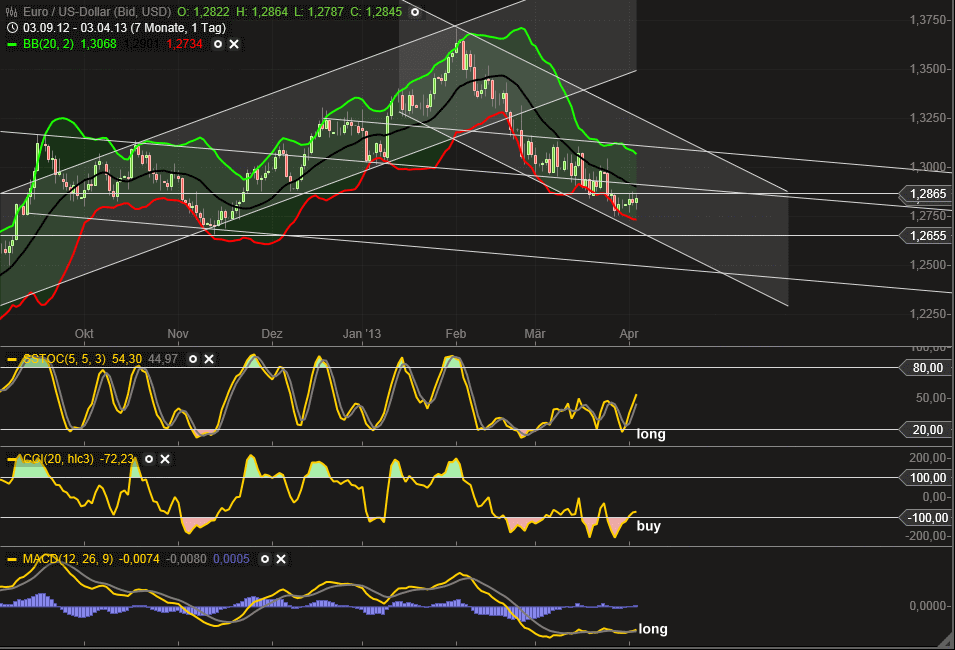Click the MACD histogram value 0,0005

point(231,559)
